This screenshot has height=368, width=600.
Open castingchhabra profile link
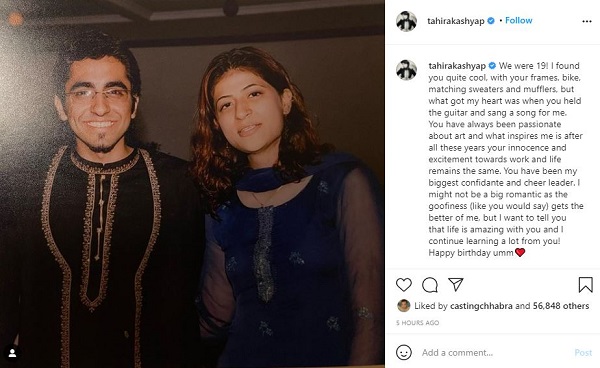point(481,306)
